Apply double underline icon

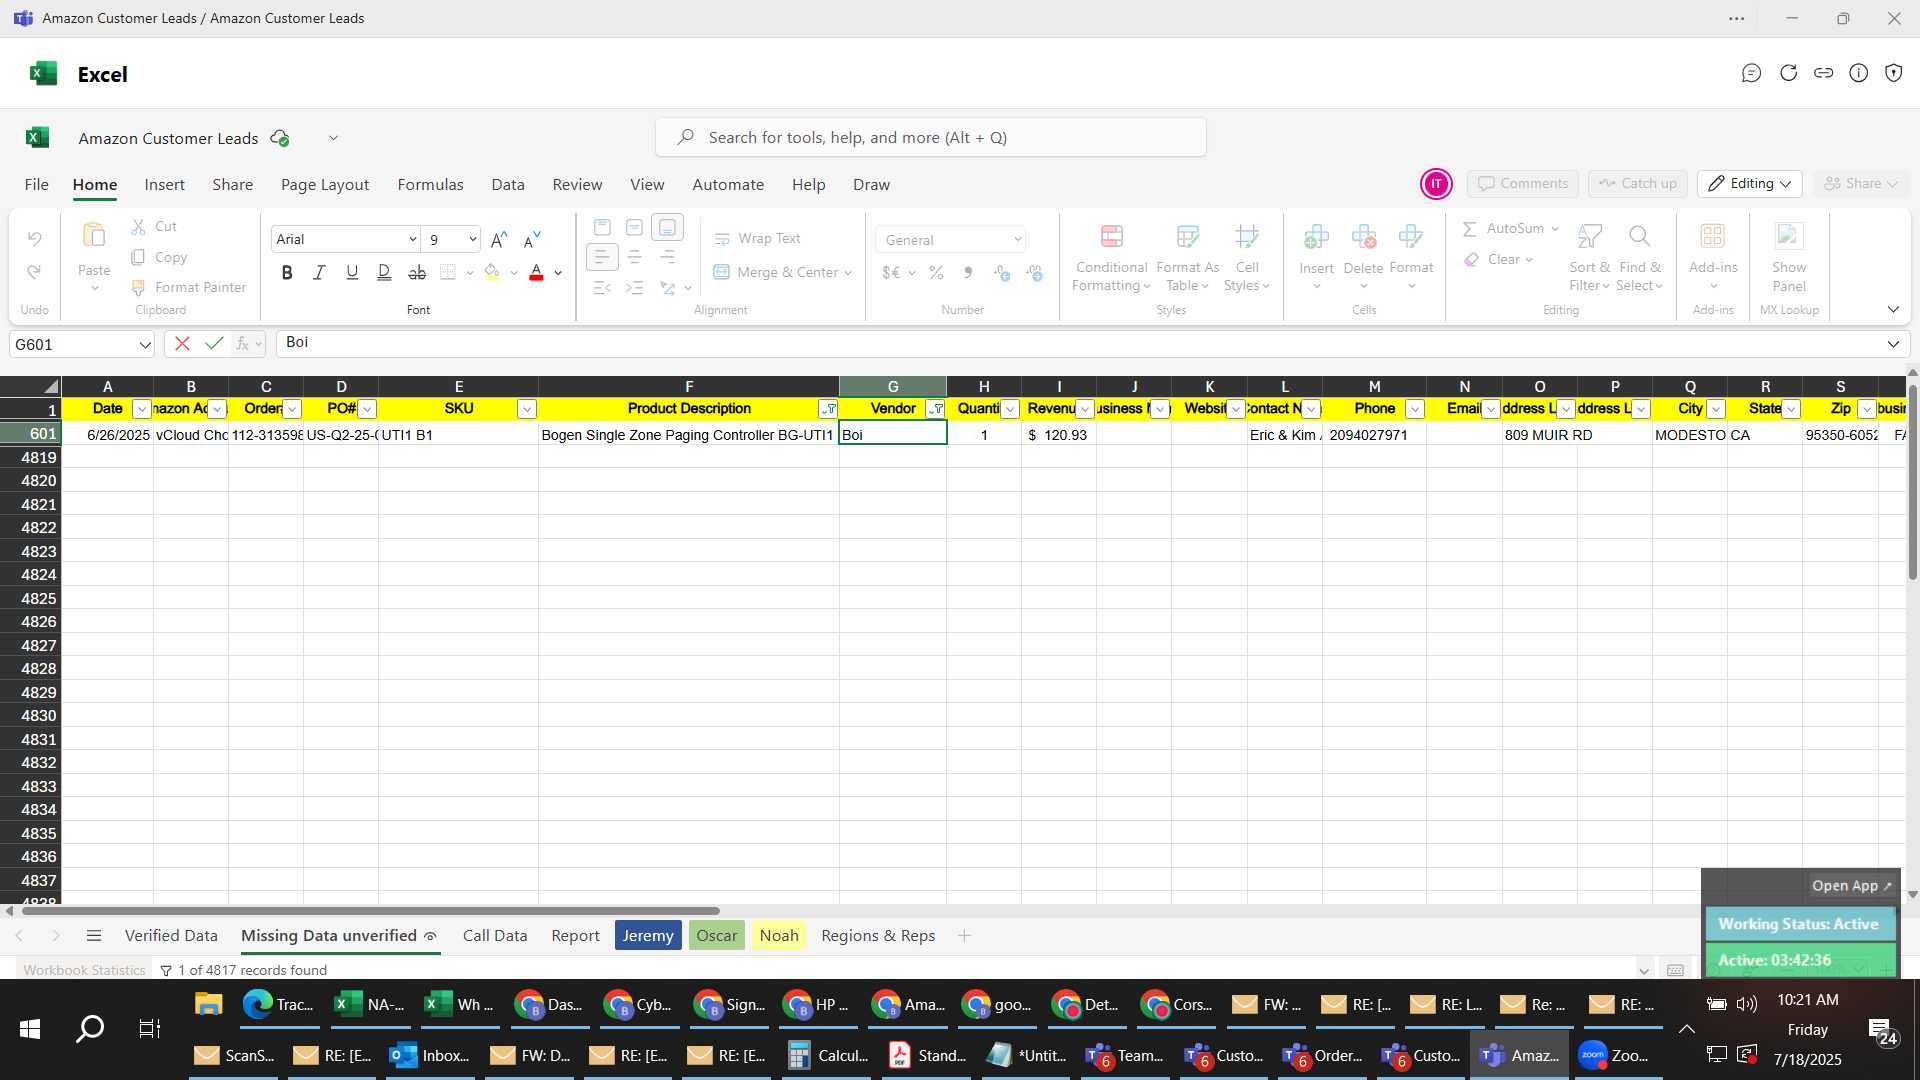pos(384,272)
